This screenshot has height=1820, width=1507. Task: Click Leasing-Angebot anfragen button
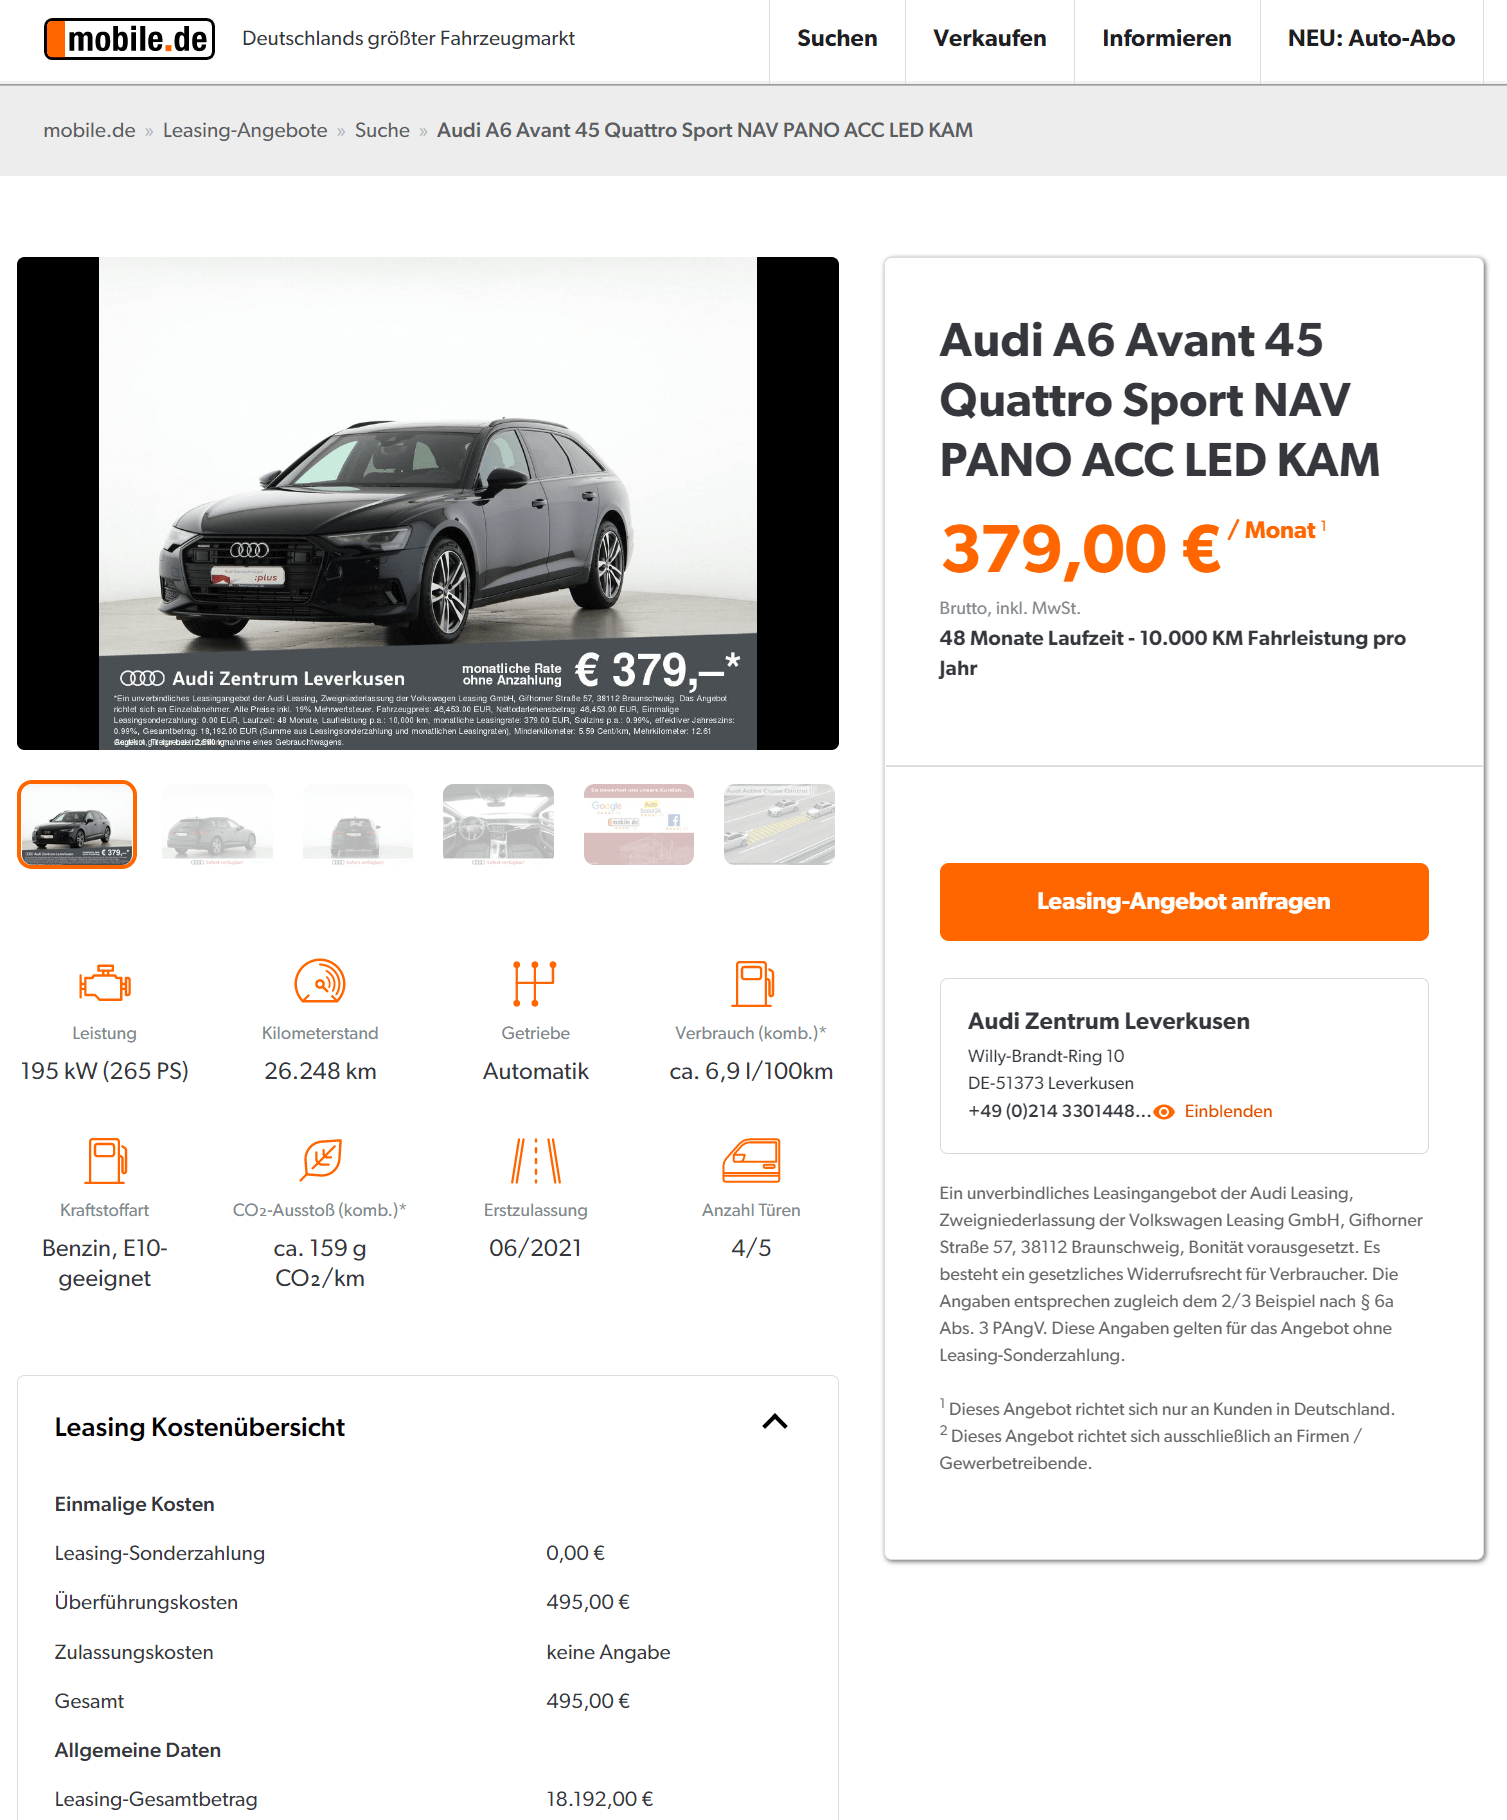click(x=1184, y=902)
